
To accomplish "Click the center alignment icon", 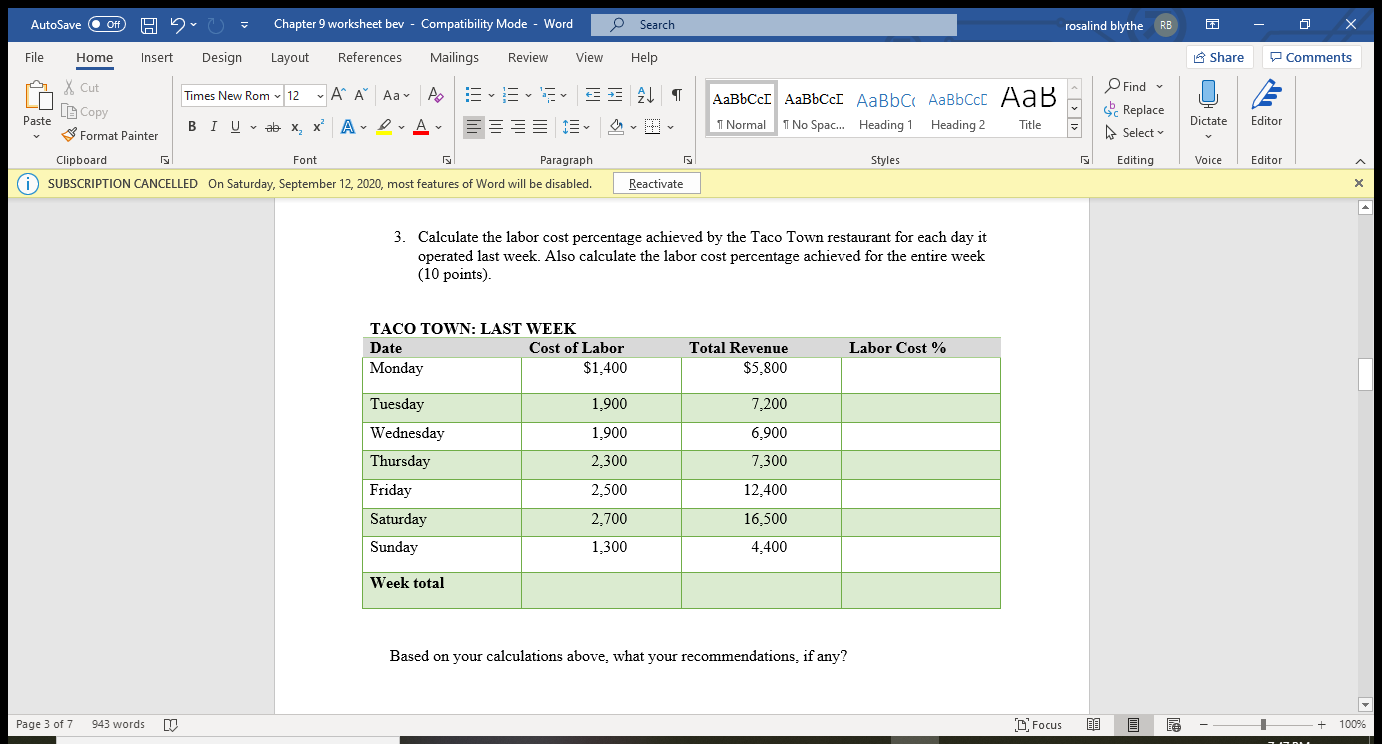I will 495,126.
